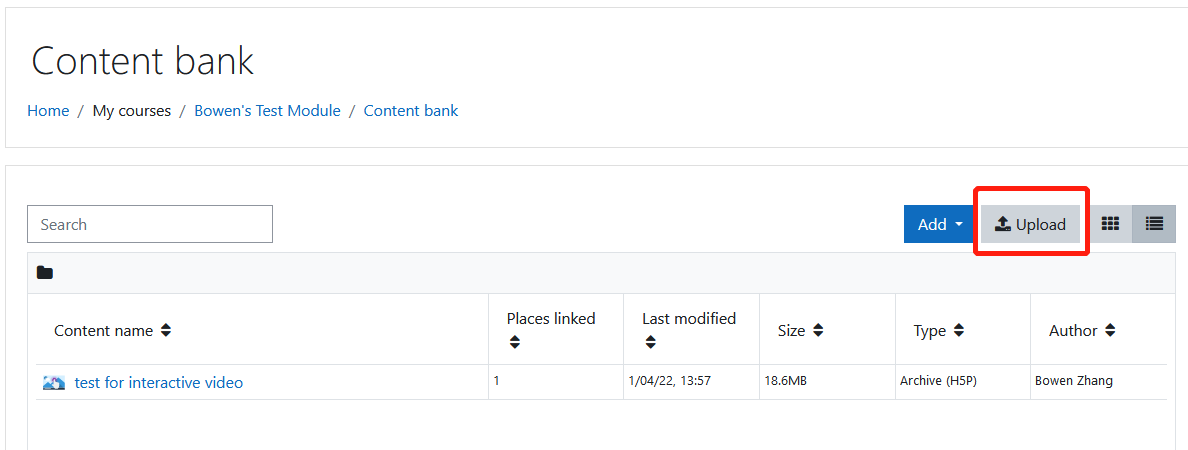Switch to grid view with icons

(1110, 224)
